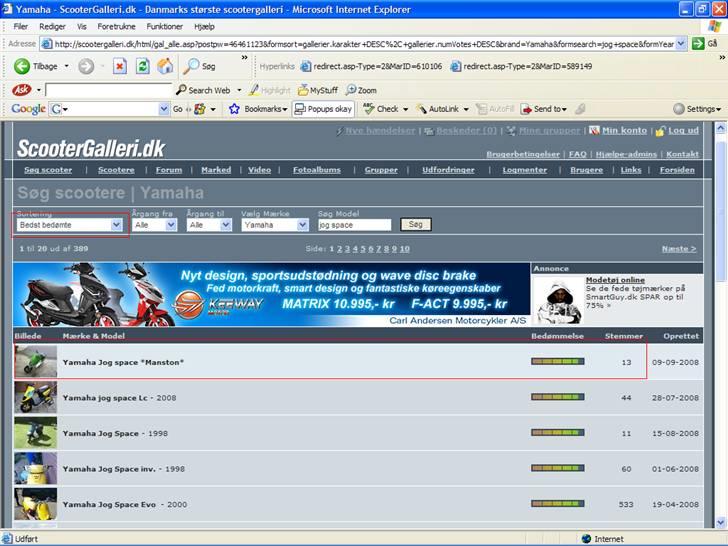Go to the Fotoalbums site tab
Image resolution: width=728 pixels, height=546 pixels.
tap(317, 170)
